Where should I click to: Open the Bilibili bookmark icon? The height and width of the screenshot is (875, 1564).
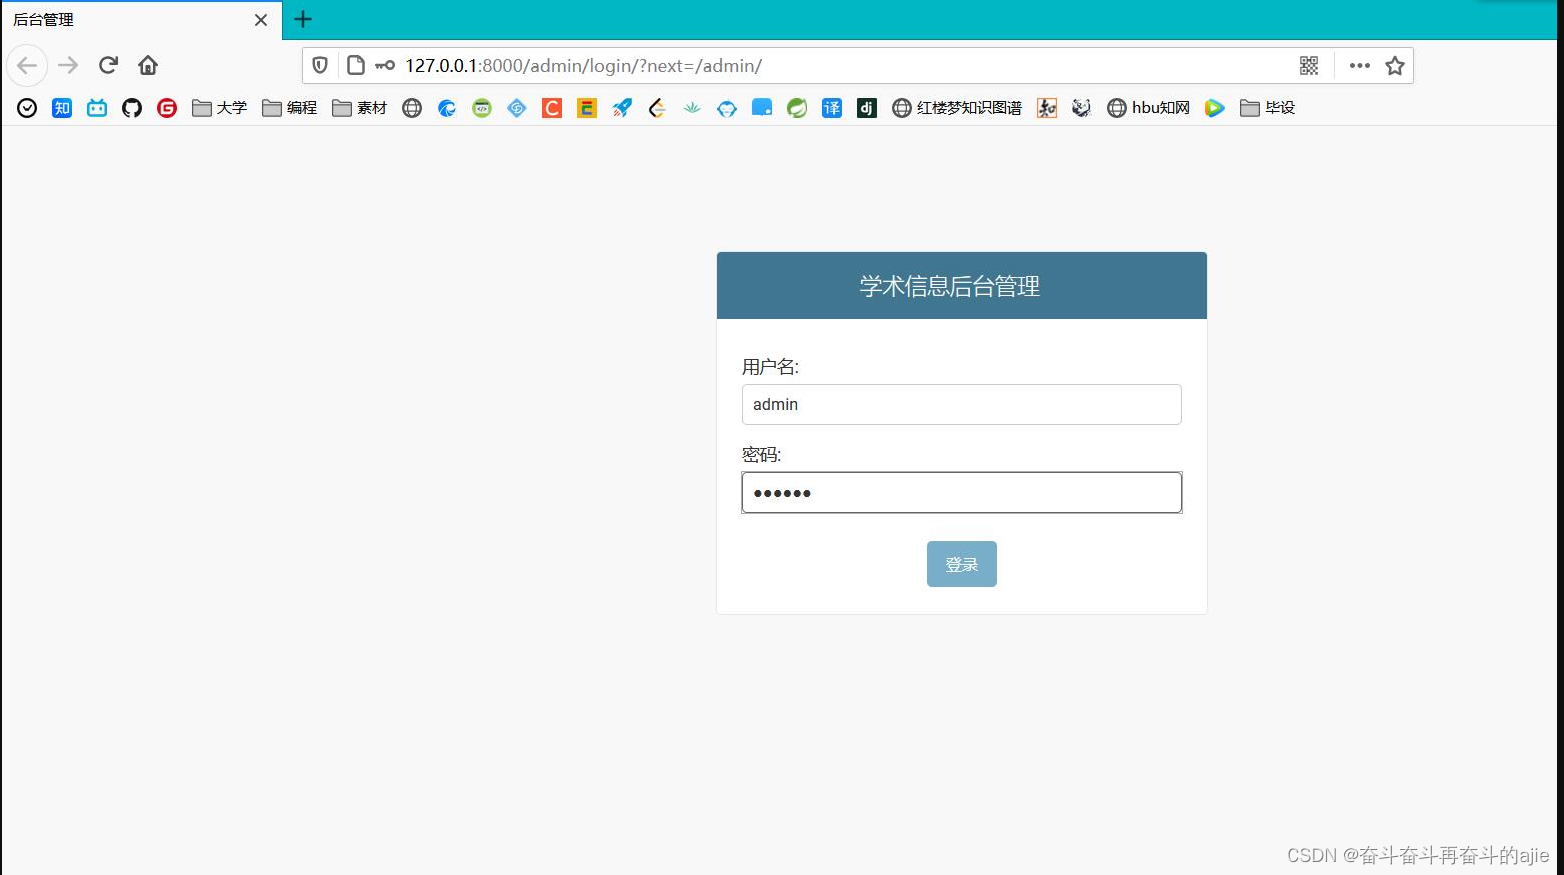[97, 108]
